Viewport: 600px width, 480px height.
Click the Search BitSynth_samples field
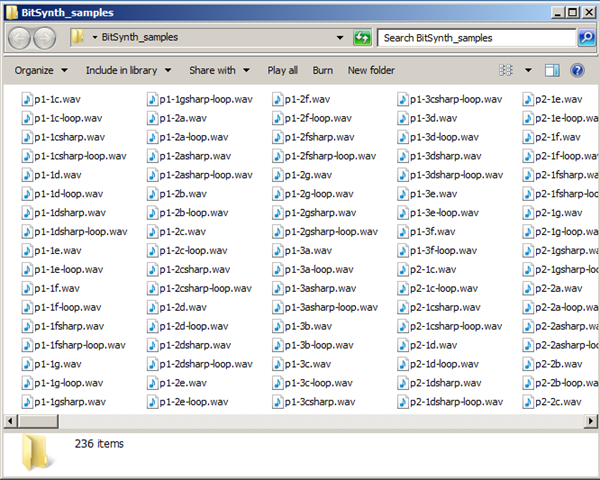(476, 38)
